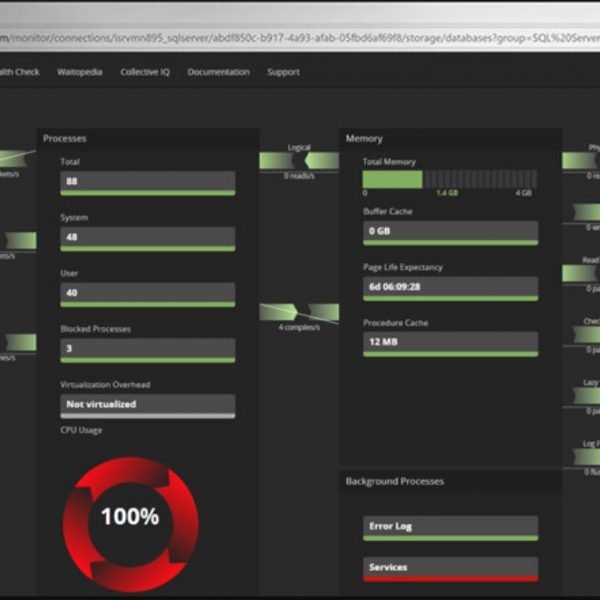Click the Page Life Expectancy label
Image resolution: width=600 pixels, height=600 pixels.
pos(403,267)
